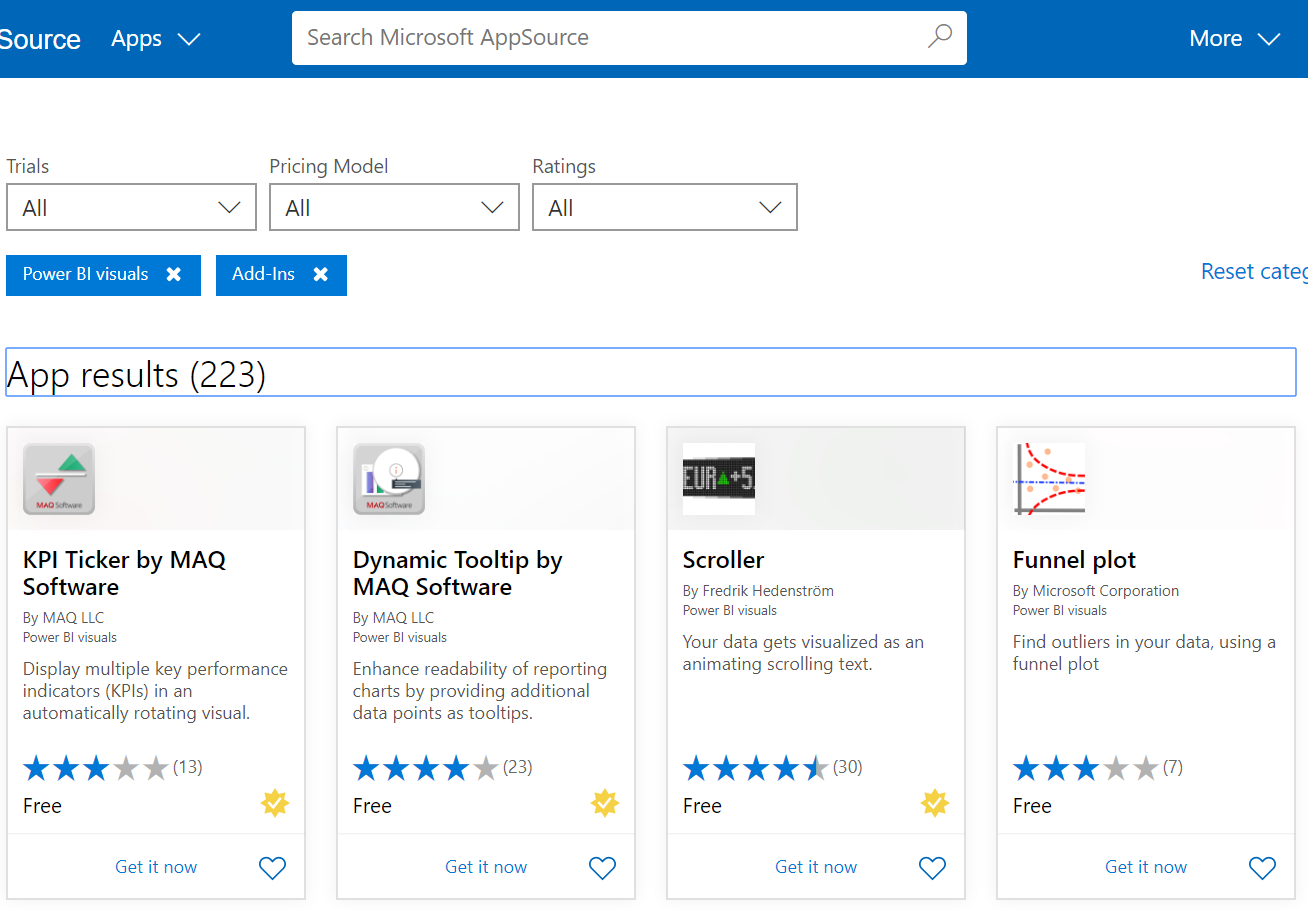Add KPI Ticker to favorites heart
Image resolution: width=1308 pixels, height=910 pixels.
pyautogui.click(x=272, y=868)
